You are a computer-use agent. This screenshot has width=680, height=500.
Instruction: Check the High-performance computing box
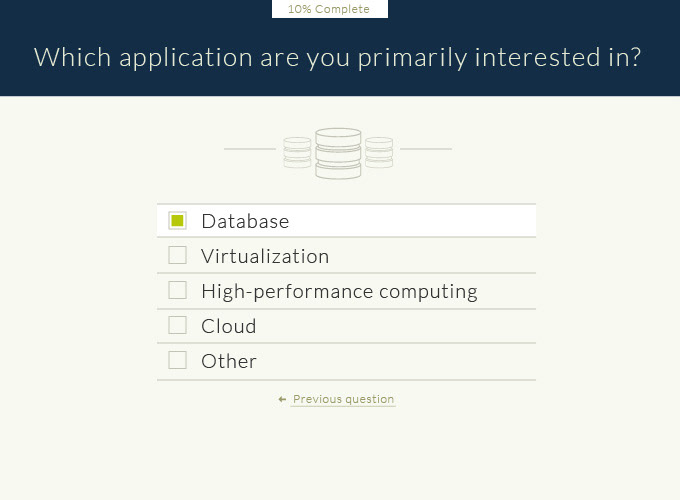coord(177,290)
